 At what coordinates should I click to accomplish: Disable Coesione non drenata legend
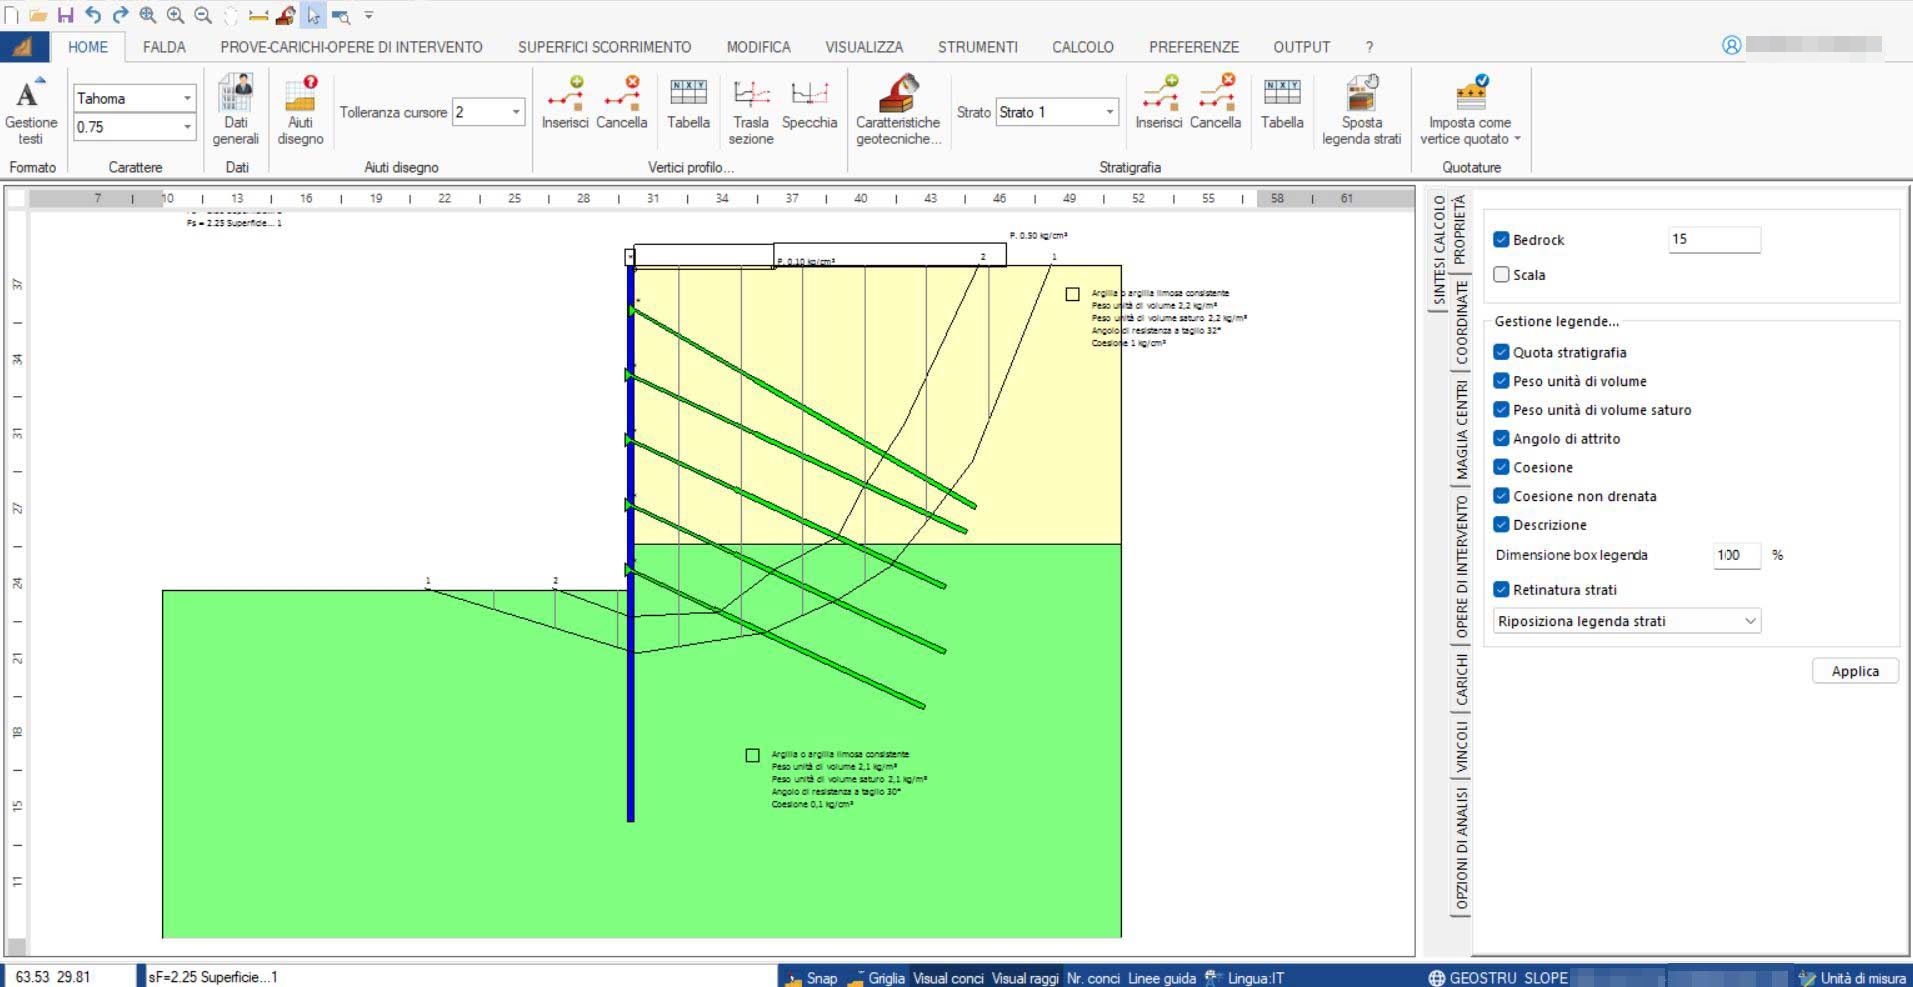[1501, 496]
